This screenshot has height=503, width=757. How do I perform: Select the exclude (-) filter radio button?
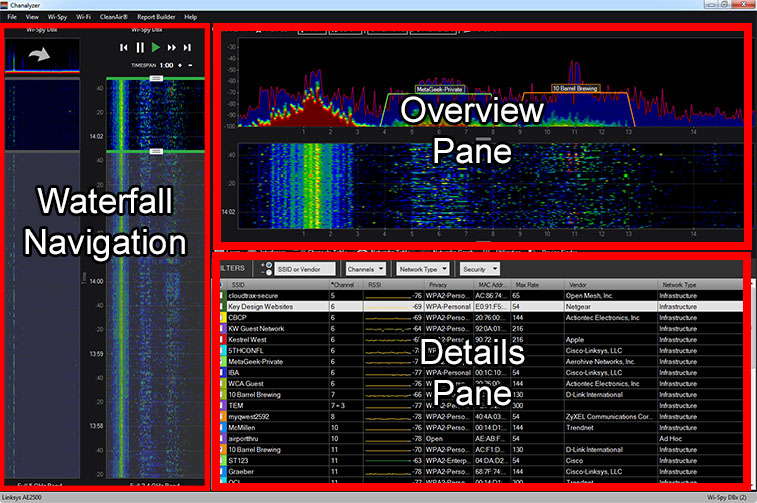(269, 272)
